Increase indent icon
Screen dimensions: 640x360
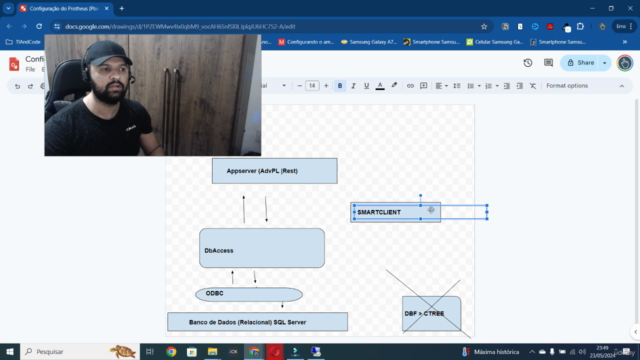pos(520,86)
